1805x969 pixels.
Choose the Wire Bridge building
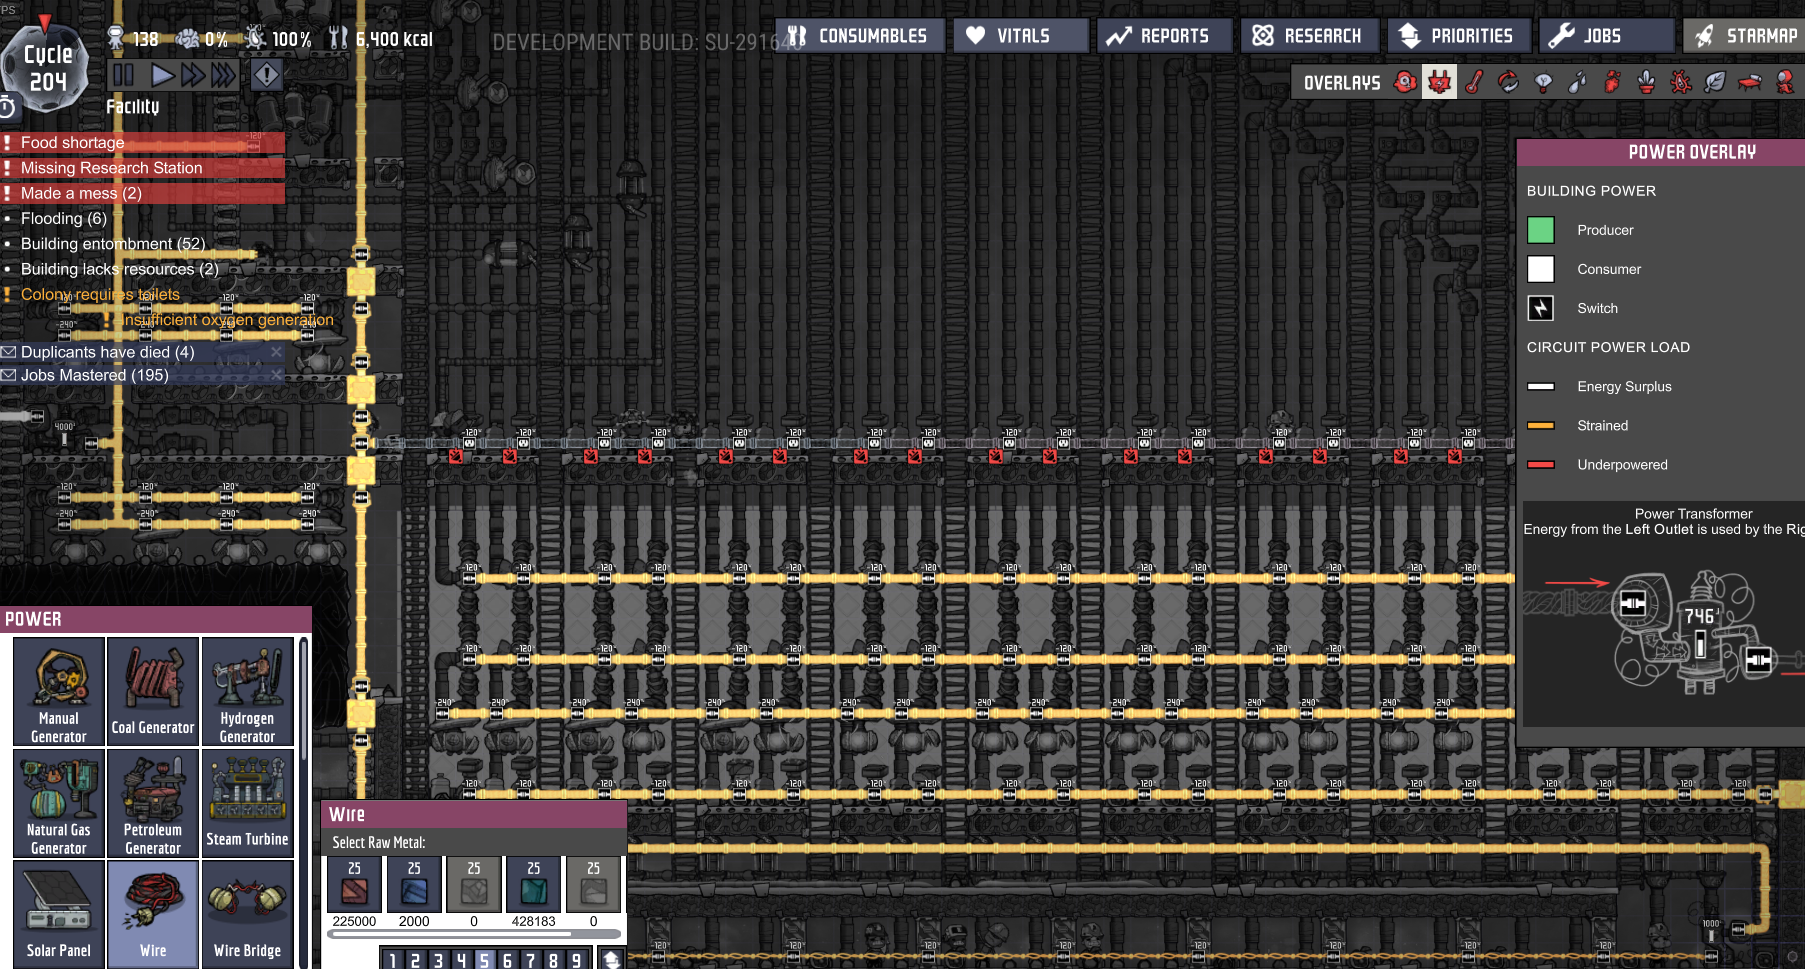[x=247, y=913]
